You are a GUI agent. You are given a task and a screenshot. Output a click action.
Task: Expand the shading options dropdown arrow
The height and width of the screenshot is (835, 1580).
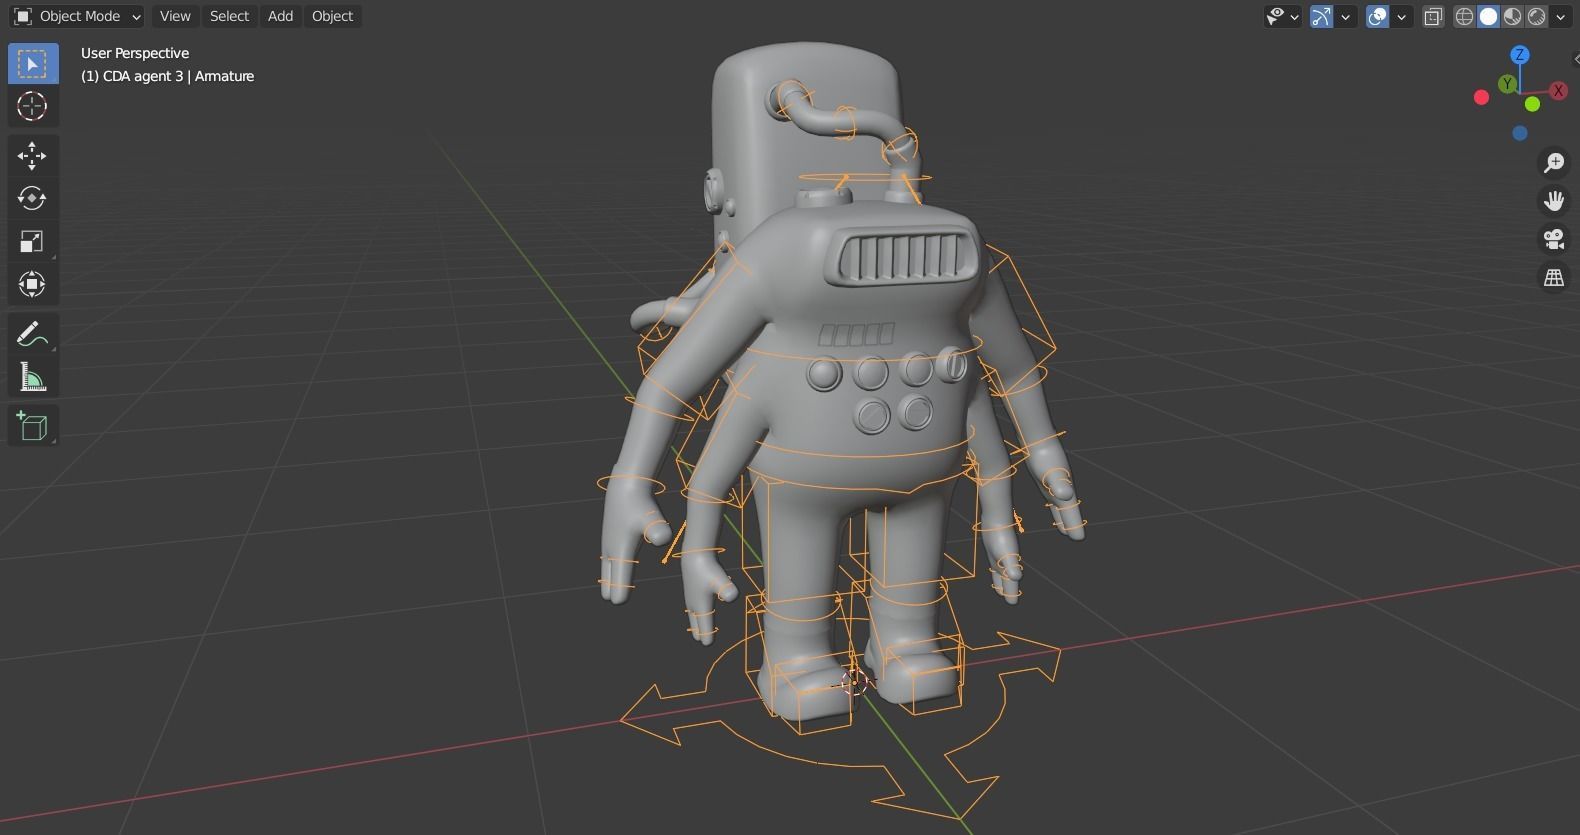point(1560,16)
